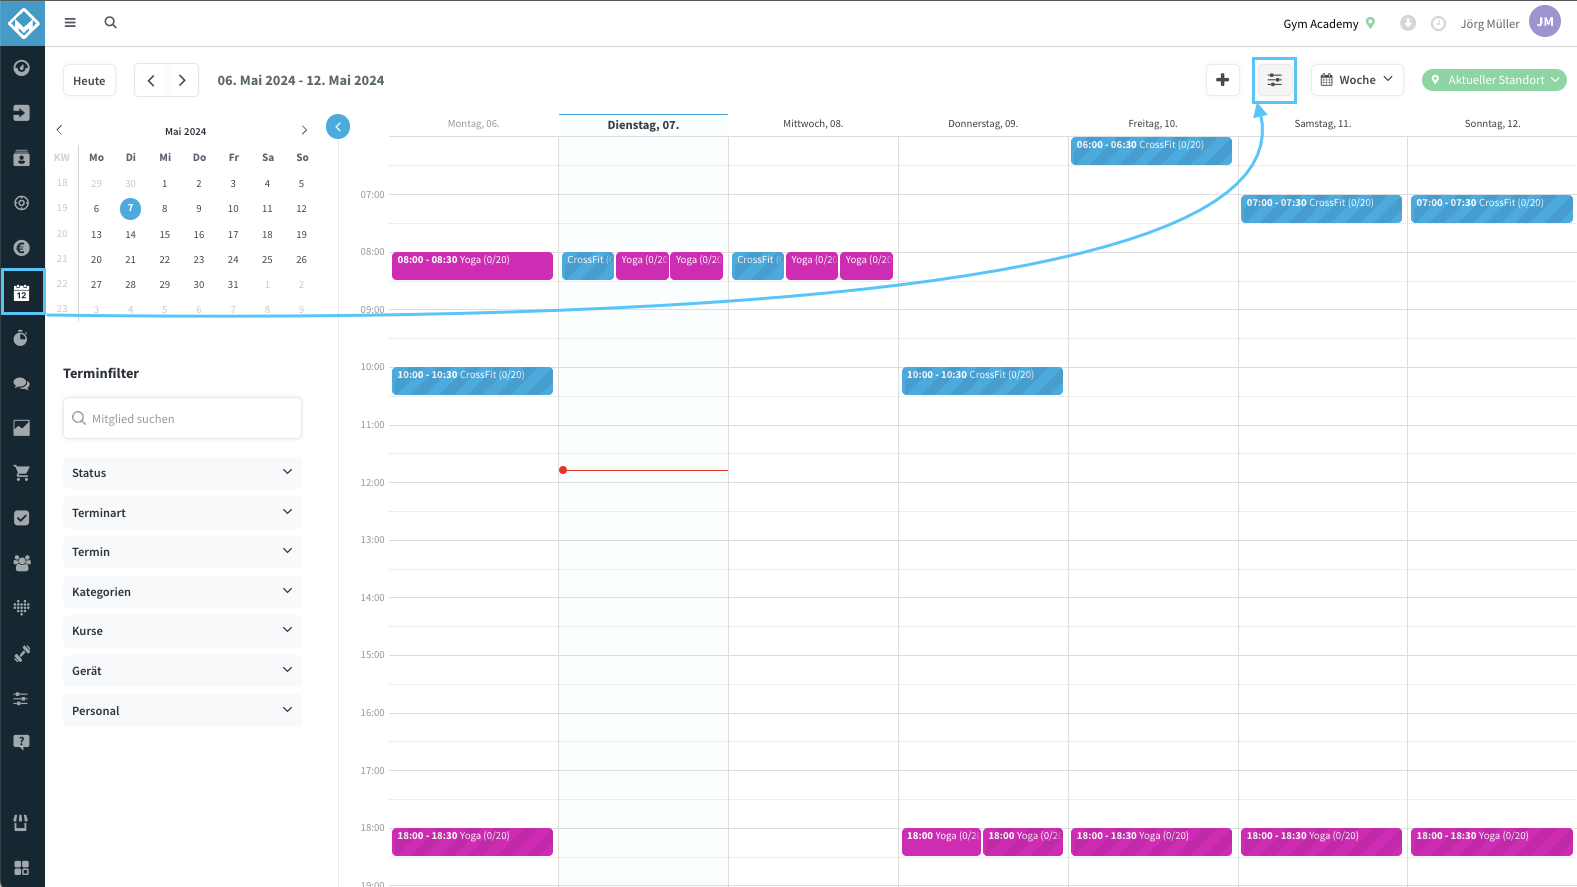
Task: Open the people group icon in sidebar
Action: [22, 563]
